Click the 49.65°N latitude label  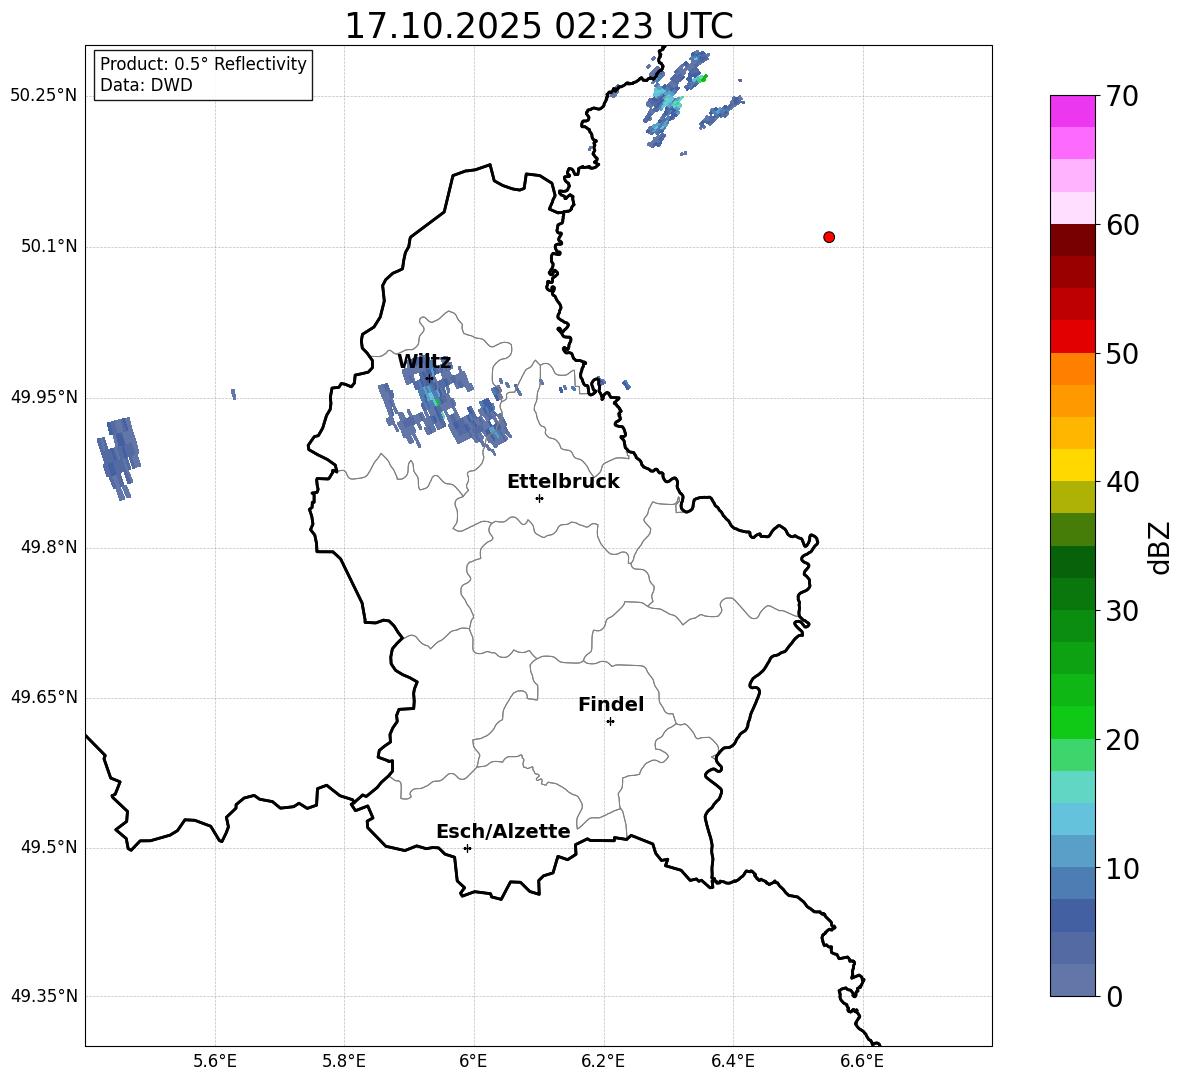44,696
